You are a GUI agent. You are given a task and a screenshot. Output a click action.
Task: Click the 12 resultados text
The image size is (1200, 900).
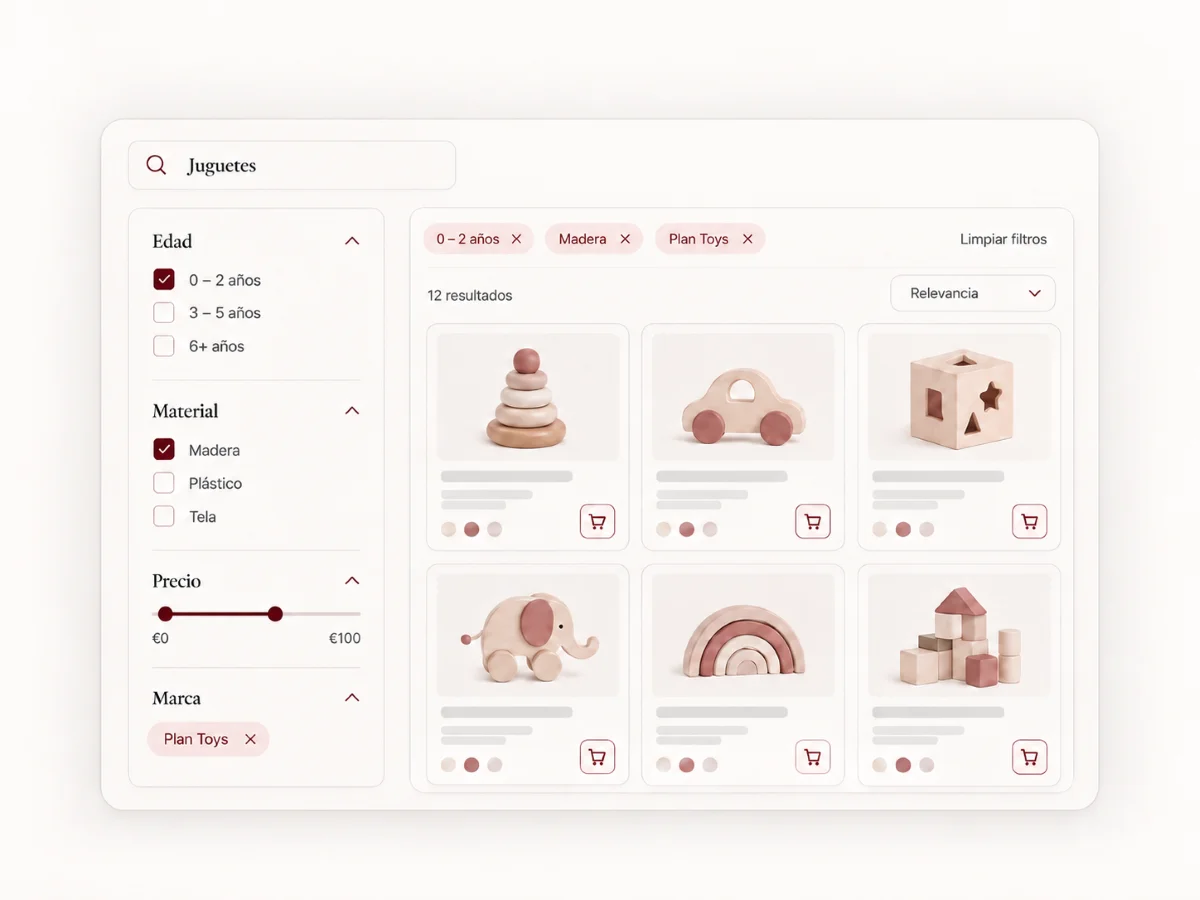(x=469, y=295)
